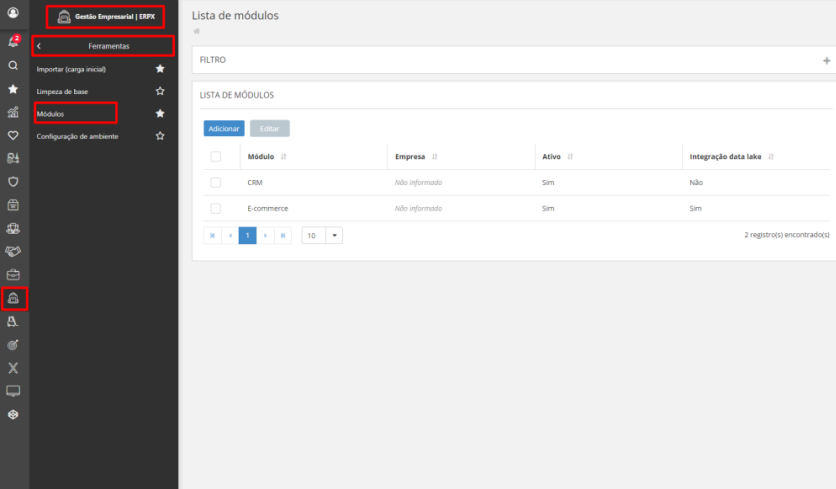Sort by Empresa column

(x=435, y=157)
